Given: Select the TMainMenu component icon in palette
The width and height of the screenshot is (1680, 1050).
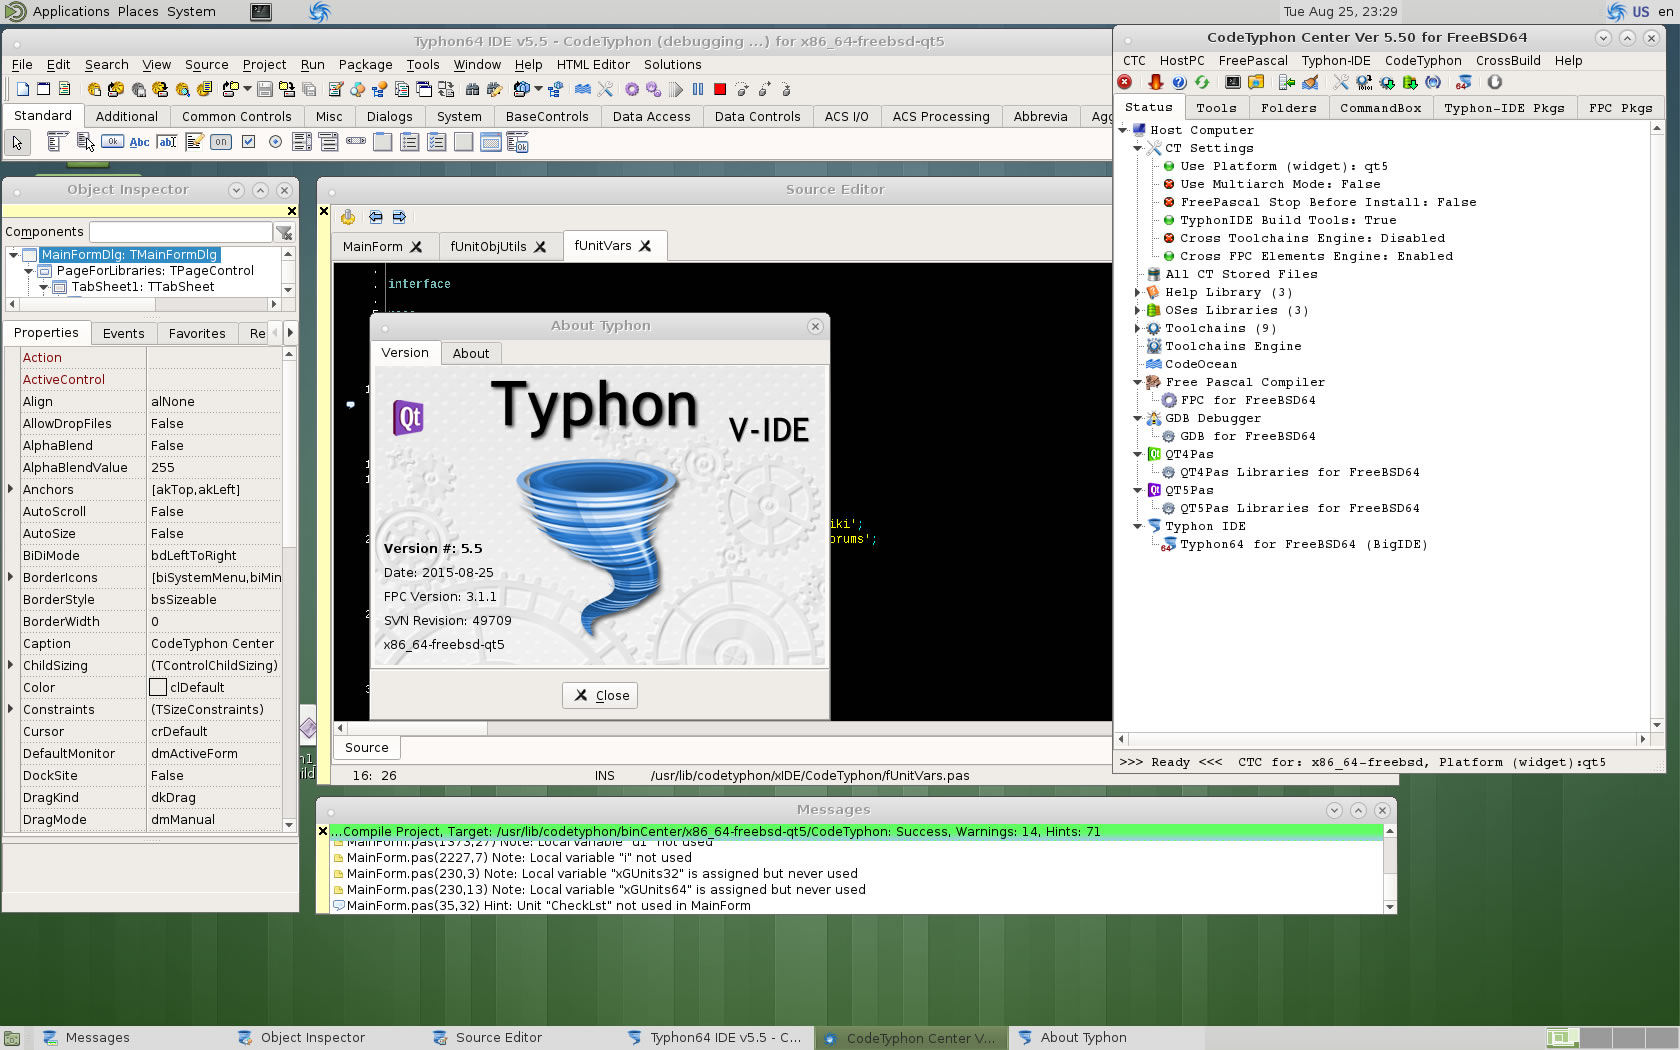Looking at the screenshot, I should pyautogui.click(x=58, y=142).
